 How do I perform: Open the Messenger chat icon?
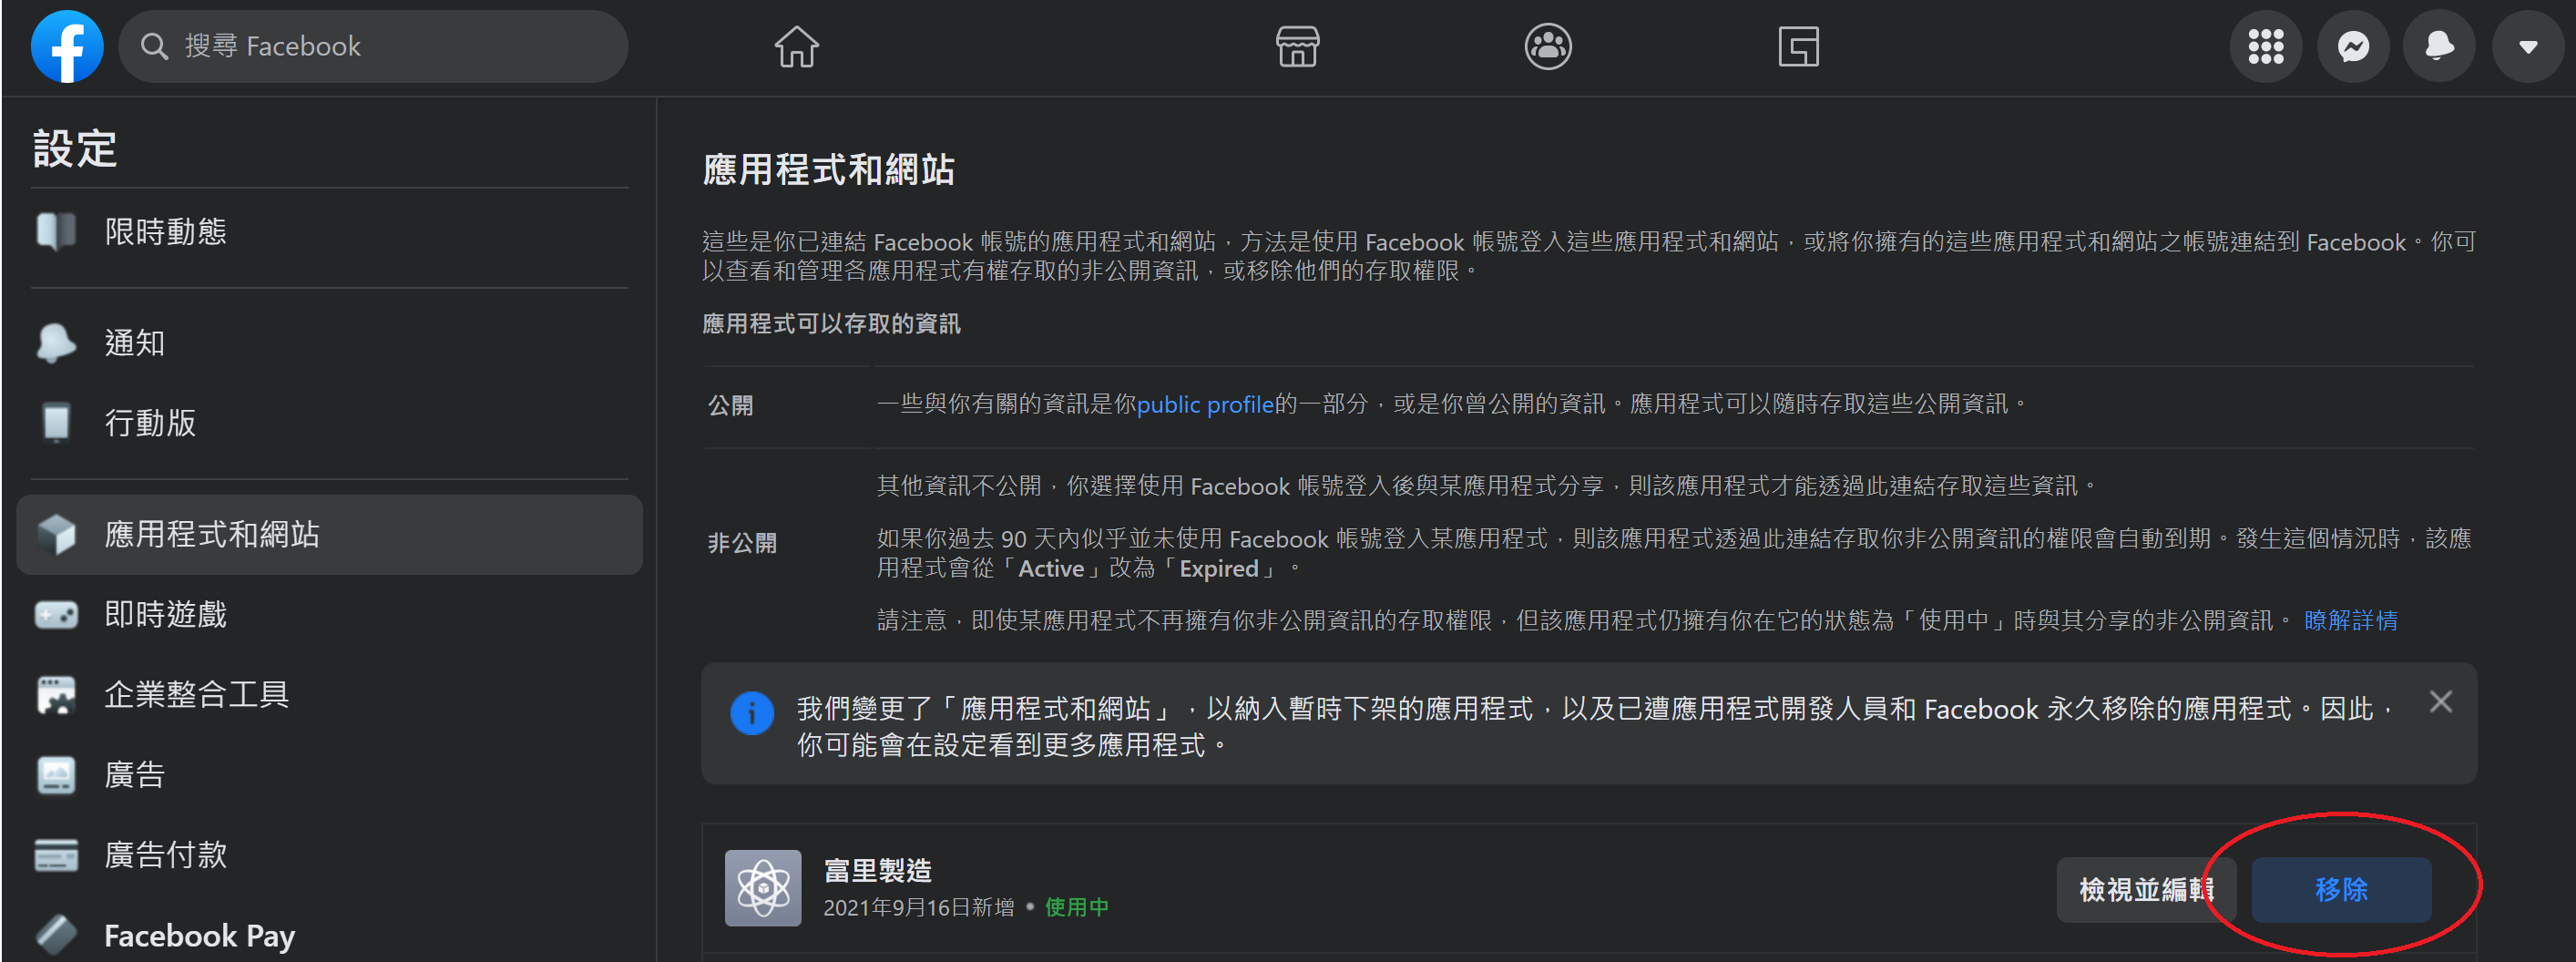coord(2352,47)
